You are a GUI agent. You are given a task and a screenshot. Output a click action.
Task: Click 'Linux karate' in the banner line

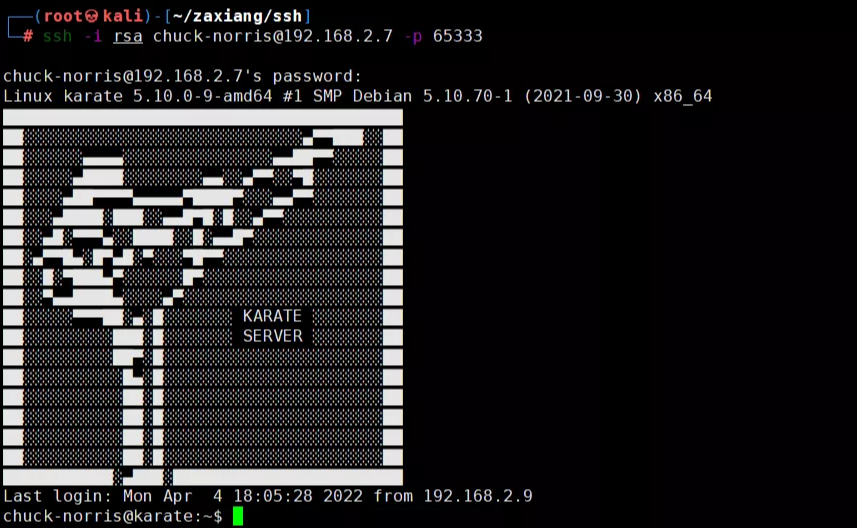62,96
